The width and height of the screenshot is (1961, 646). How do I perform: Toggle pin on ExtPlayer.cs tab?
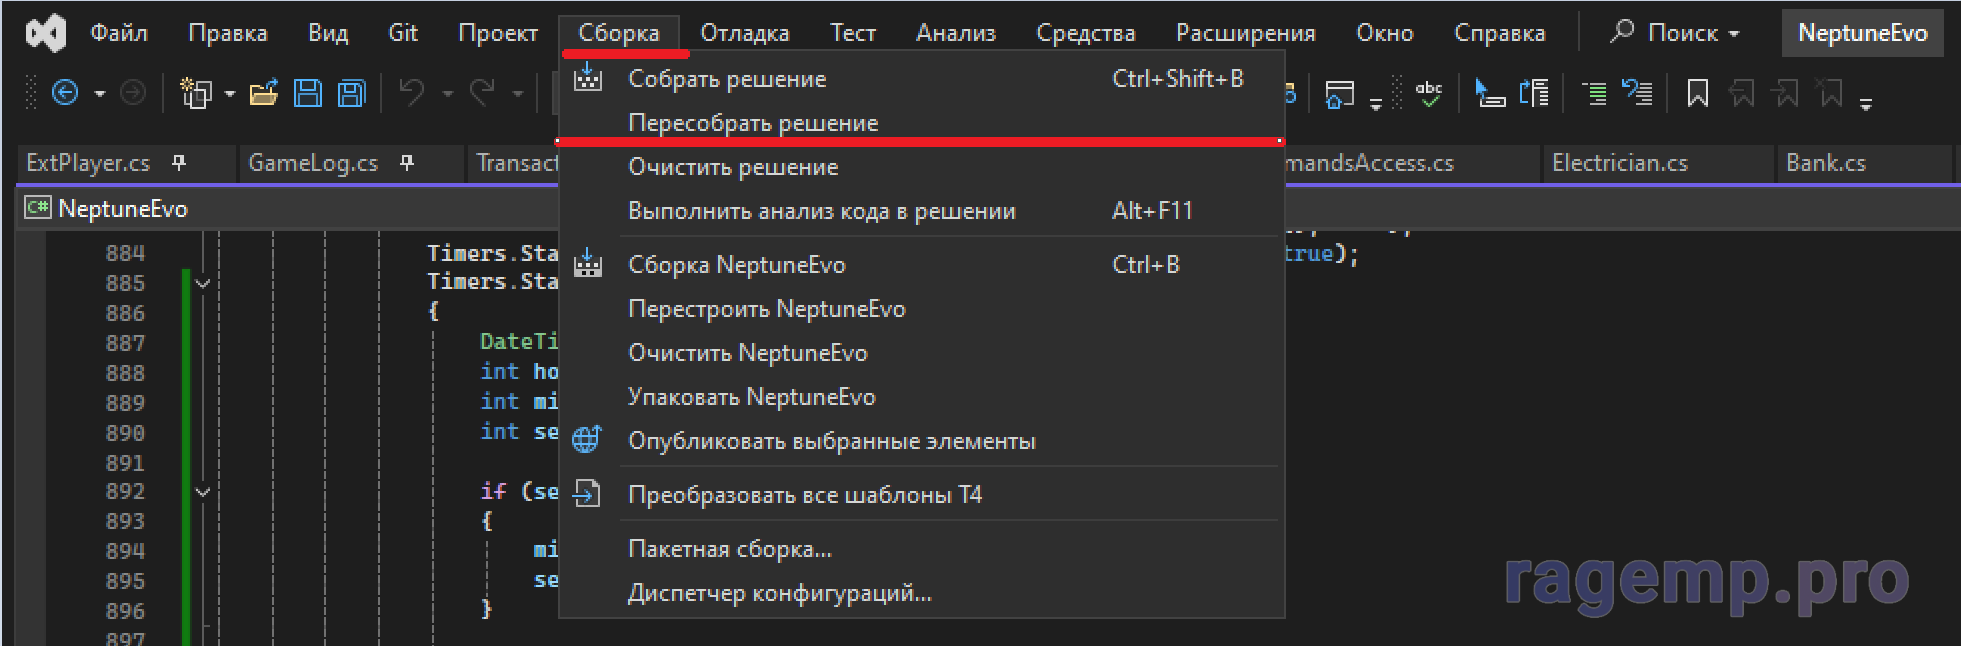click(x=179, y=163)
